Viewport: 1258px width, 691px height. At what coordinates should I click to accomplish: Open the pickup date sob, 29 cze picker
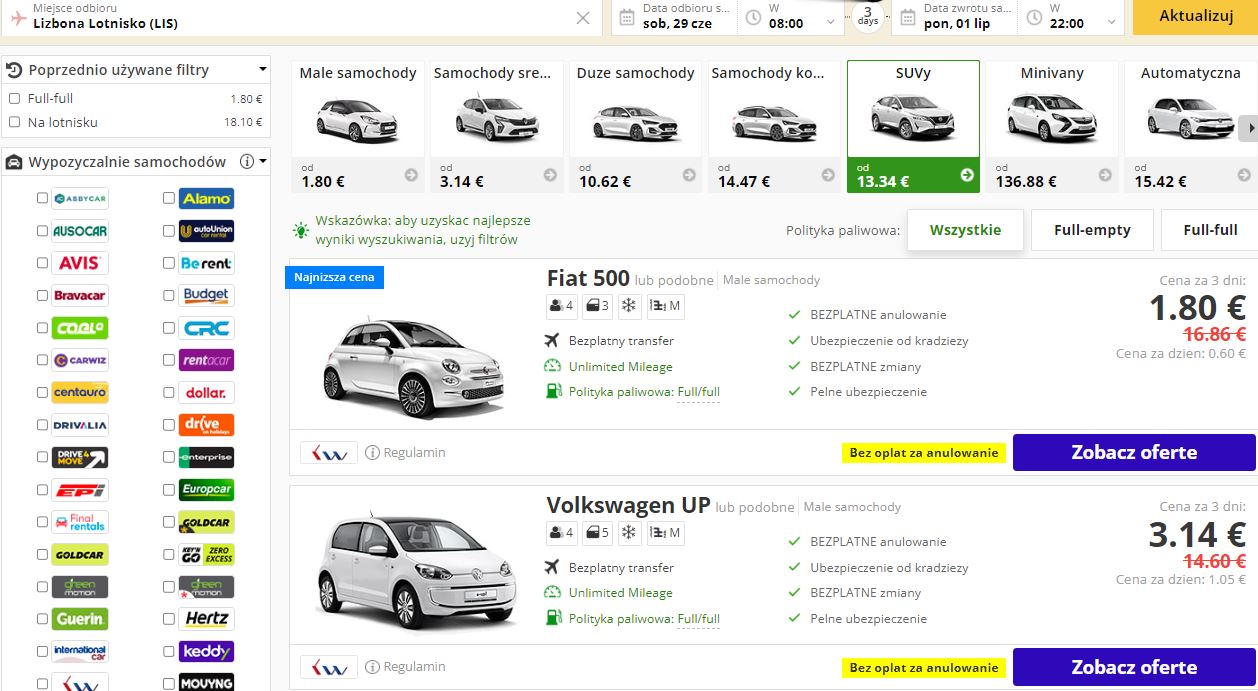[x=675, y=17]
